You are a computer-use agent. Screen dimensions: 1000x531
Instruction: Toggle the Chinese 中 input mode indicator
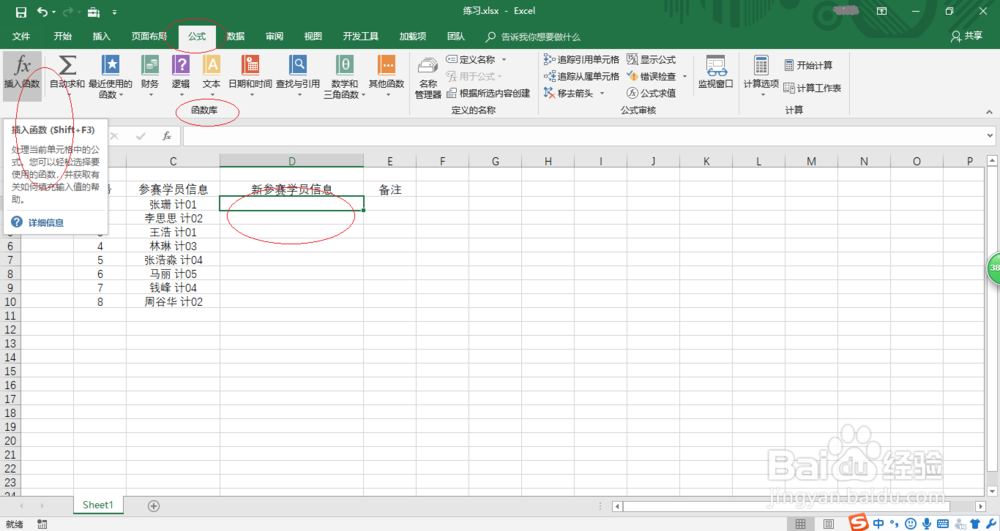pos(879,523)
